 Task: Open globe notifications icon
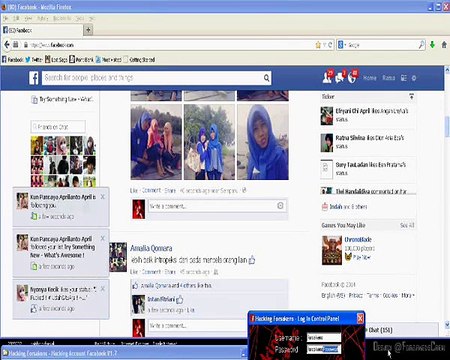pos(353,77)
